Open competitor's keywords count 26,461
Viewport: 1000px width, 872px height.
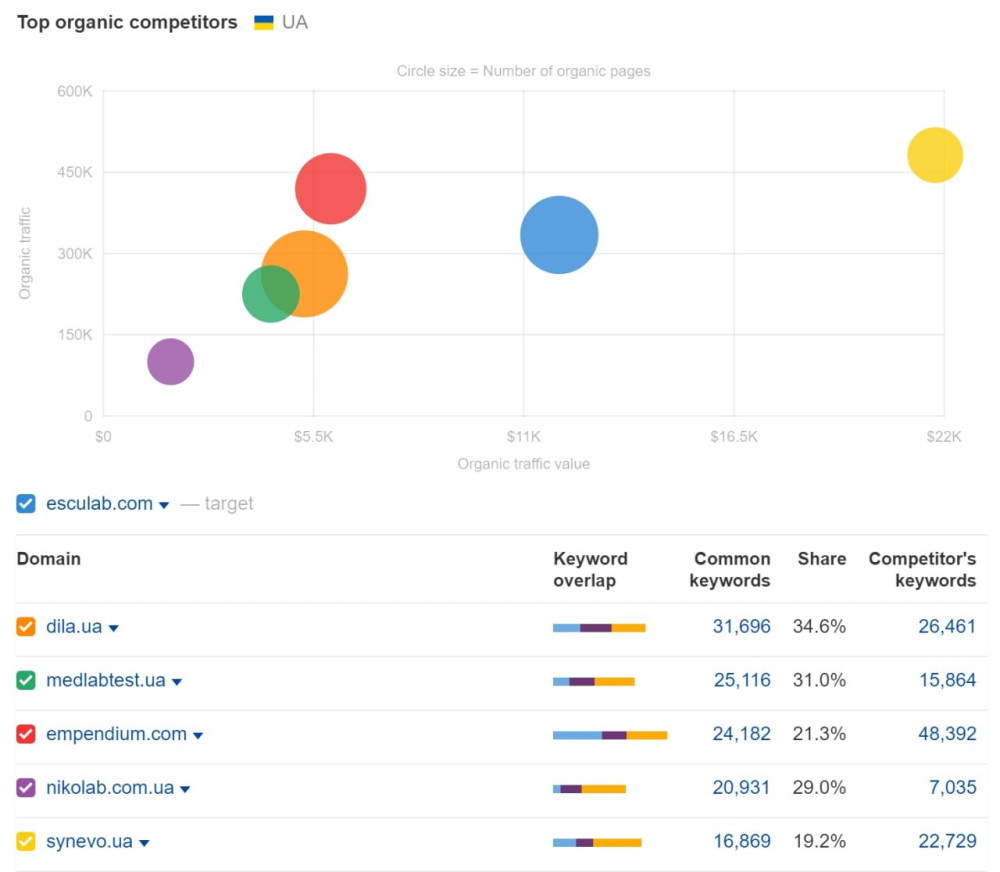click(x=947, y=626)
